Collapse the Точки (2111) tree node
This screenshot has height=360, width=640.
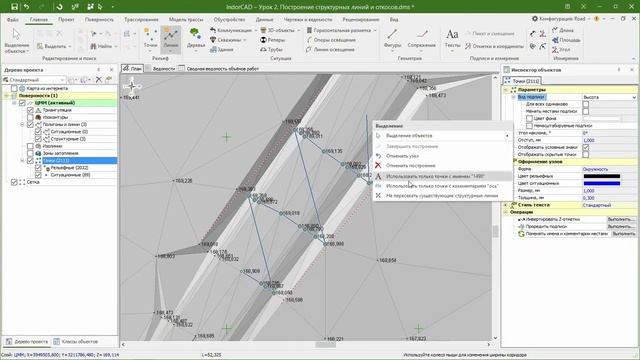pos(22,160)
